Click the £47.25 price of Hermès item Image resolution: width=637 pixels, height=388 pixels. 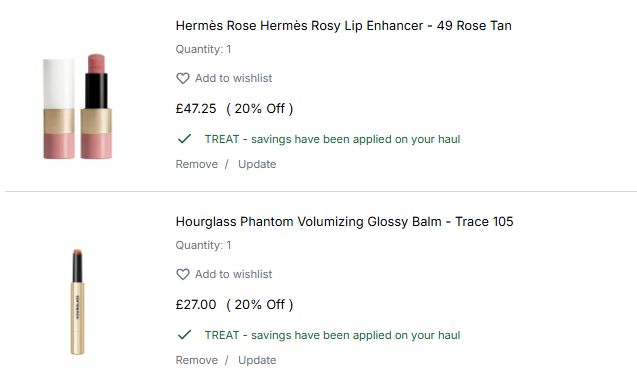(x=196, y=108)
